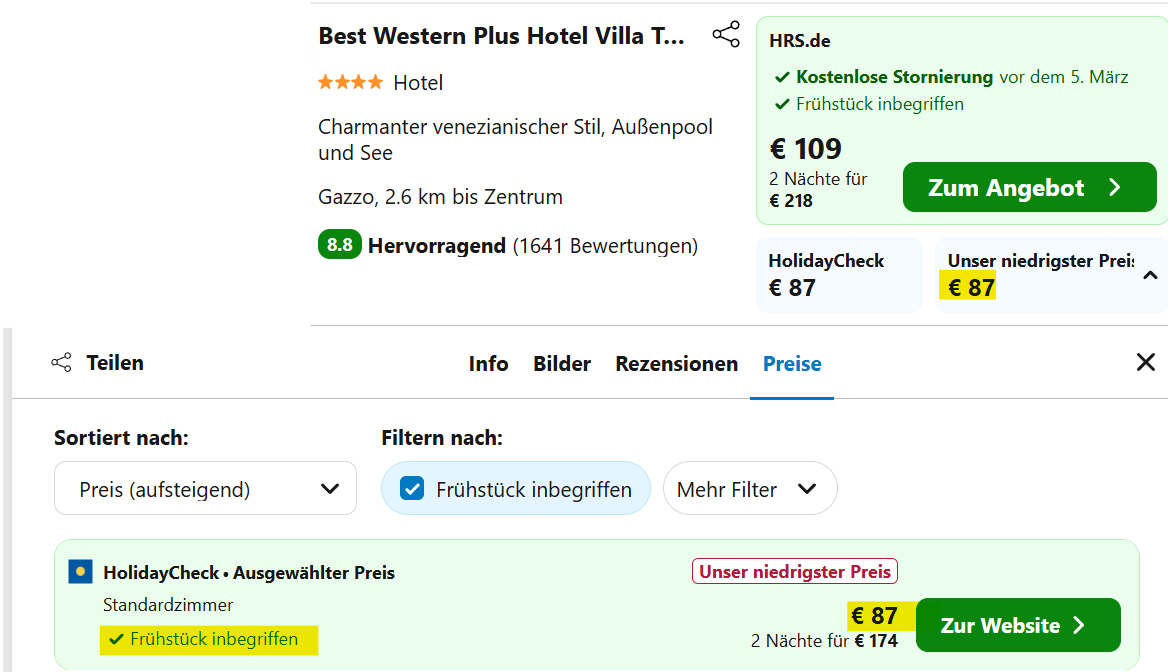The height and width of the screenshot is (672, 1168).
Task: Click the arrow on the Zum Angebot button
Action: (x=1114, y=187)
